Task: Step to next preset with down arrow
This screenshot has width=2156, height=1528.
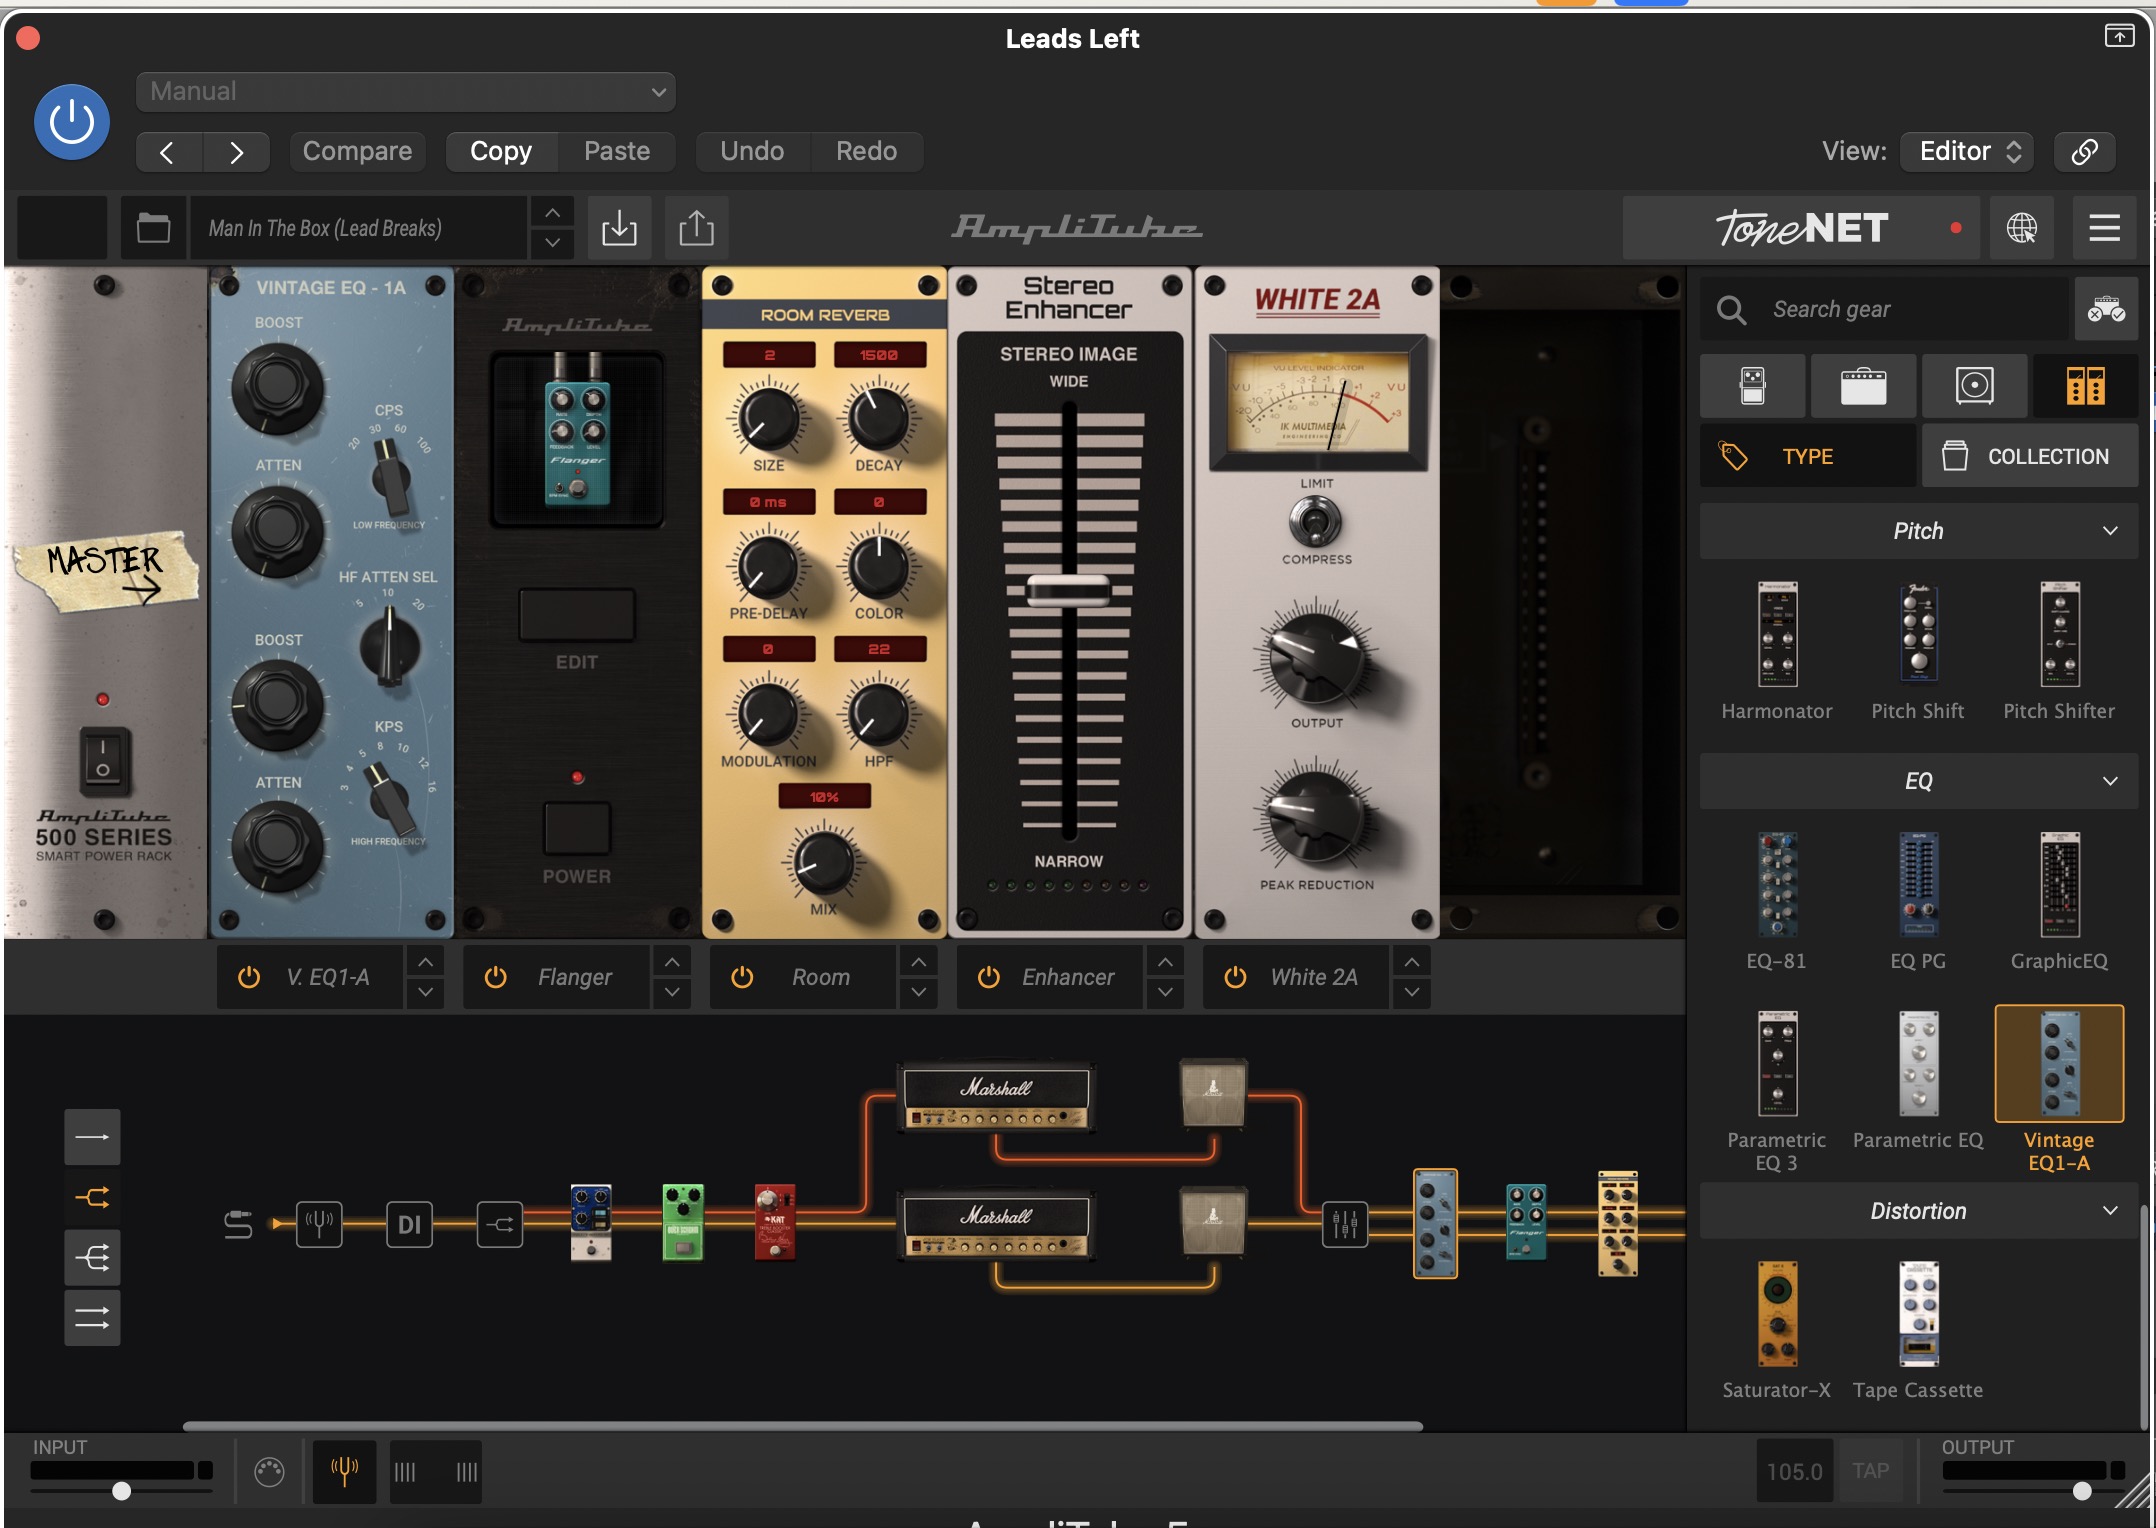Action: [x=552, y=243]
